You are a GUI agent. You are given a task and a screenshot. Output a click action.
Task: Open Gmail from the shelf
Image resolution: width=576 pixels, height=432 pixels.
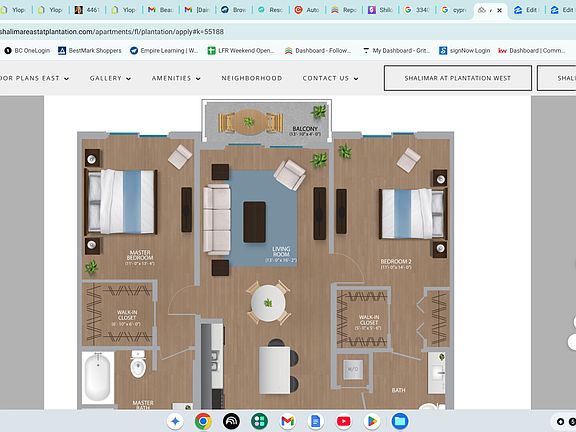coord(288,421)
